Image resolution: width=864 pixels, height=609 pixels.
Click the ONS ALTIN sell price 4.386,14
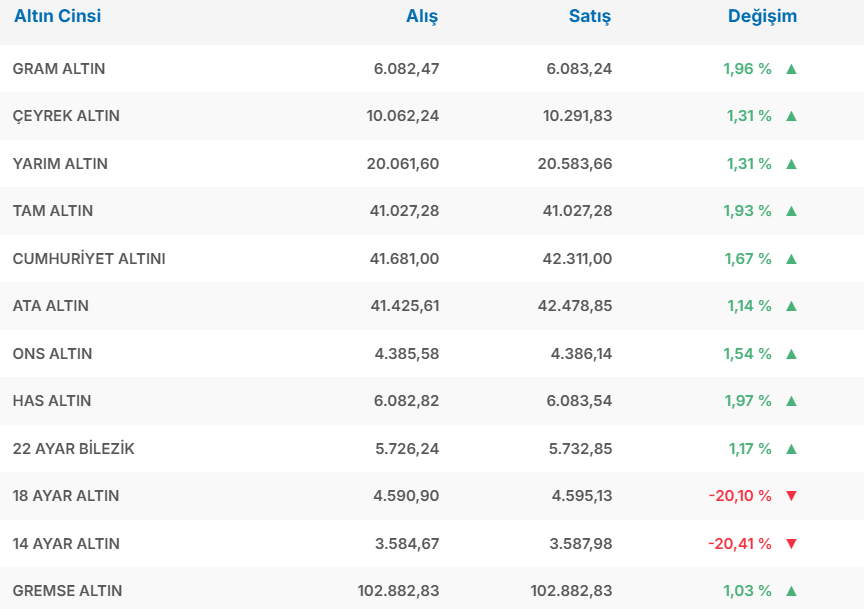coord(581,354)
